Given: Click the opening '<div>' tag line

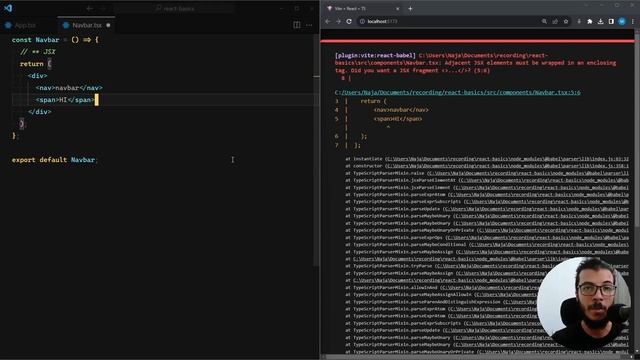Looking at the screenshot, I should (38, 76).
